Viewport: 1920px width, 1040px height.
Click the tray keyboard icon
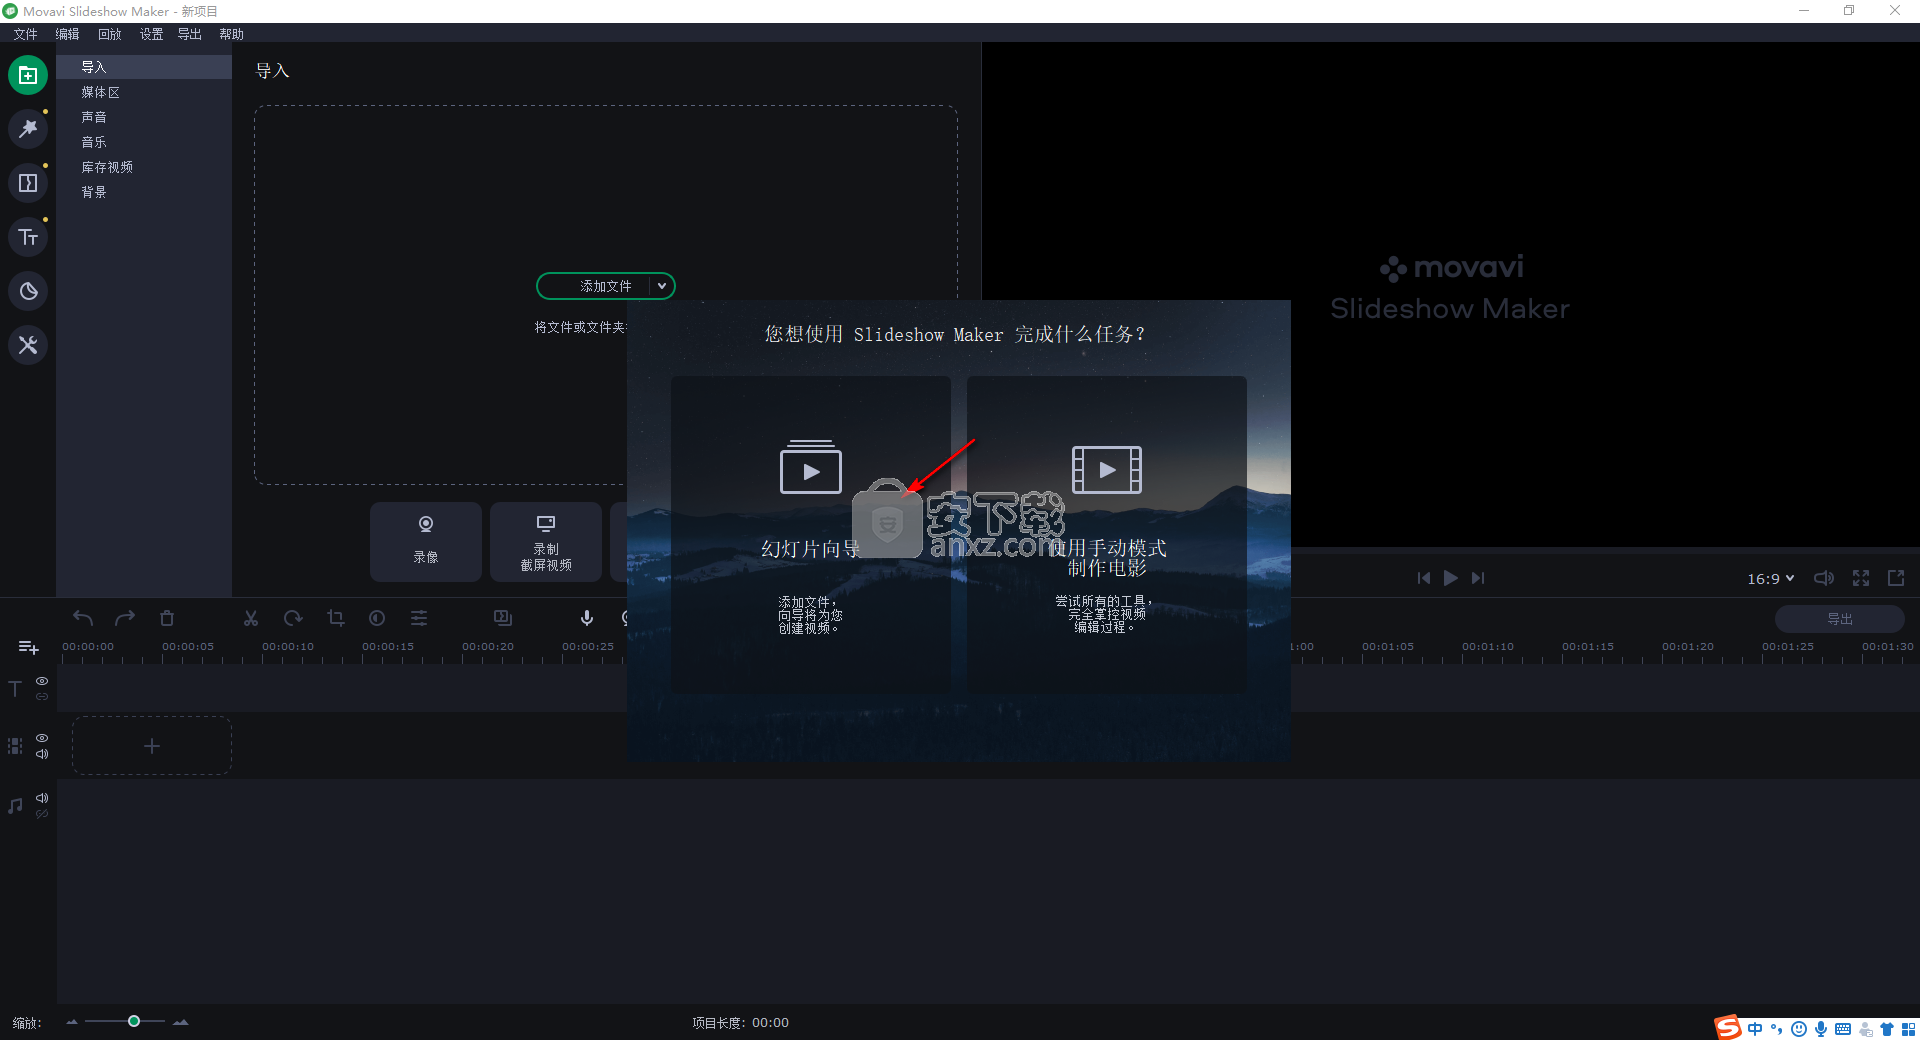click(x=1843, y=1028)
